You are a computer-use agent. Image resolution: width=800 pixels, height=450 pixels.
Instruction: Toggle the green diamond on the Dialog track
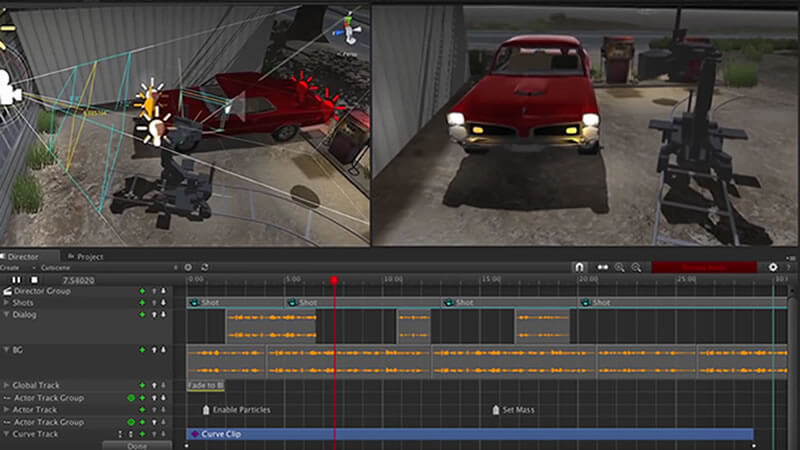click(x=142, y=315)
